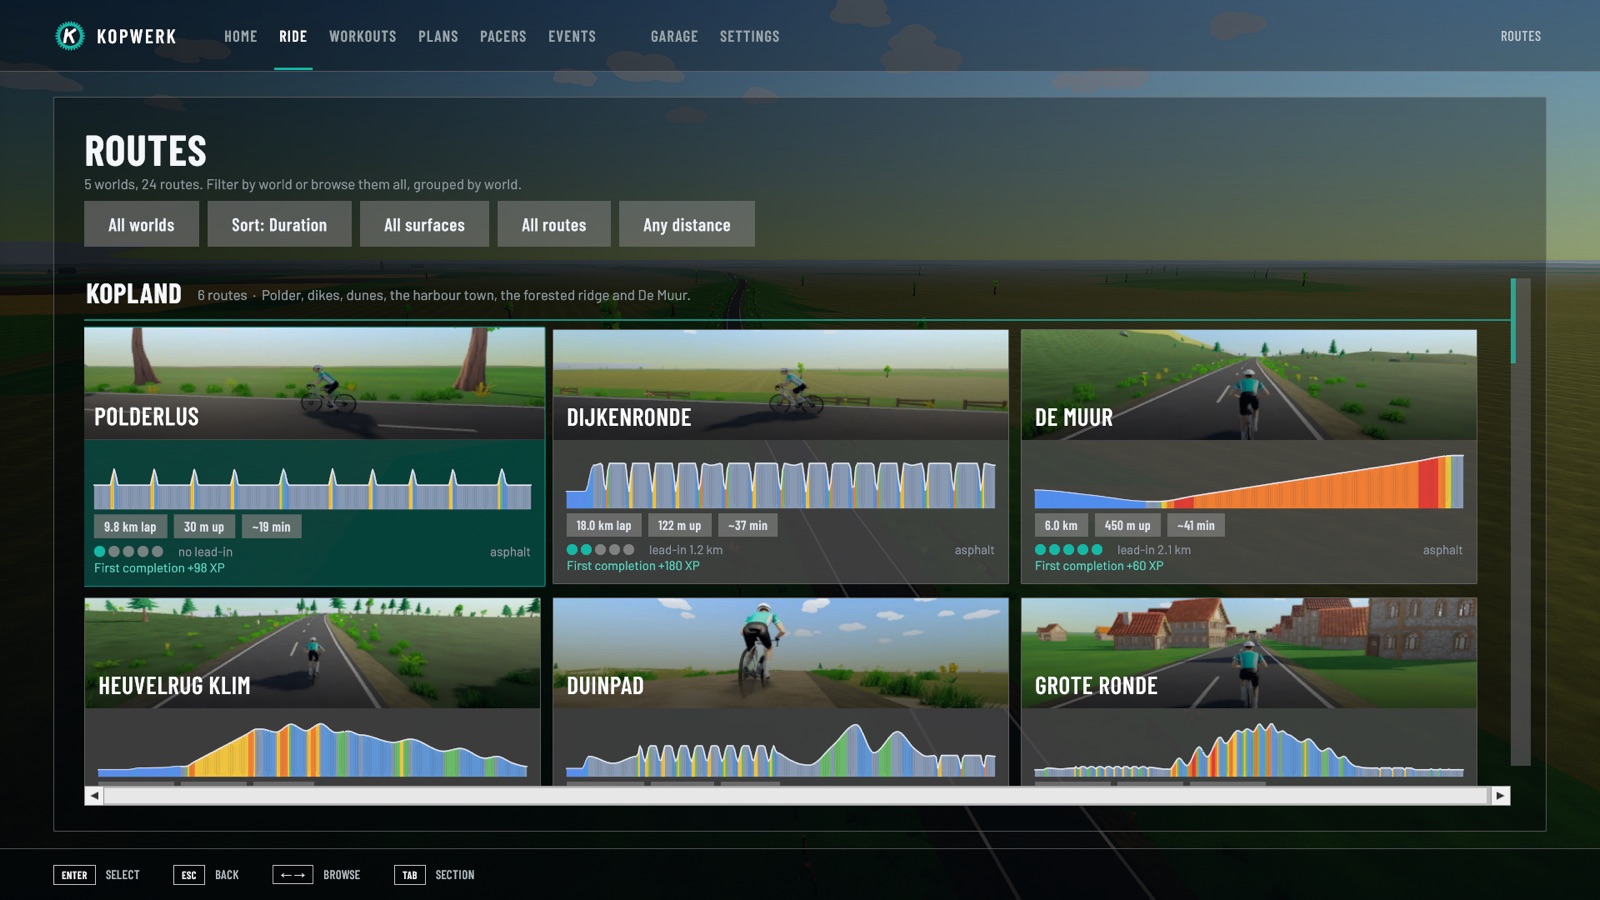Open Pacers from the top navigation
The image size is (1600, 900).
click(x=503, y=36)
